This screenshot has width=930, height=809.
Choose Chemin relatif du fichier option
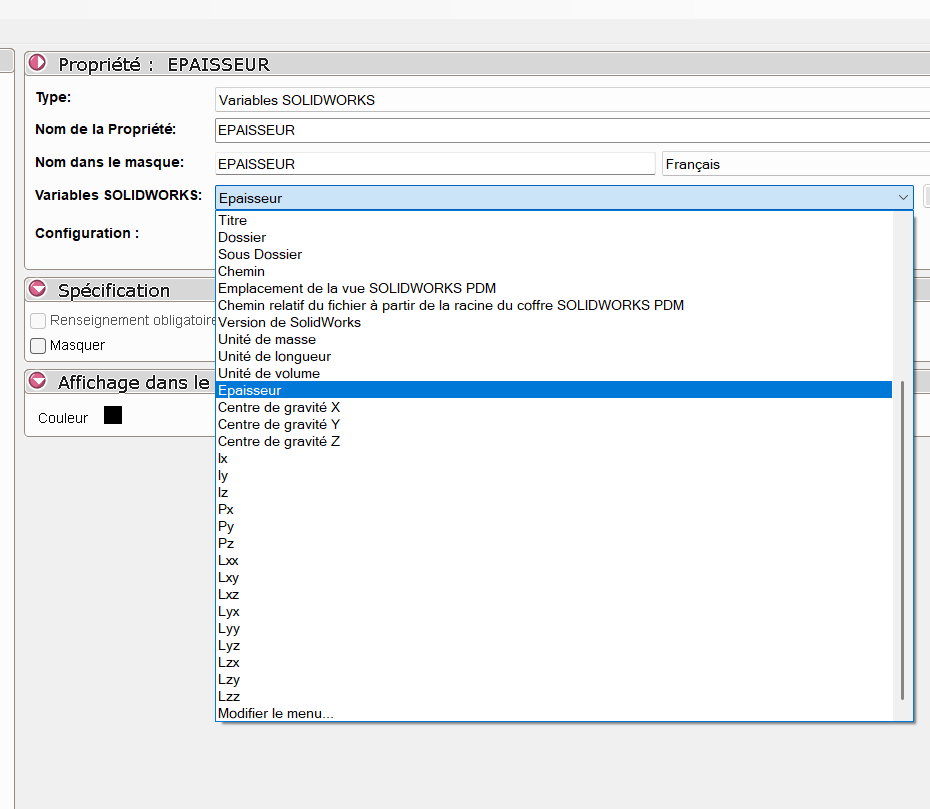pos(554,305)
